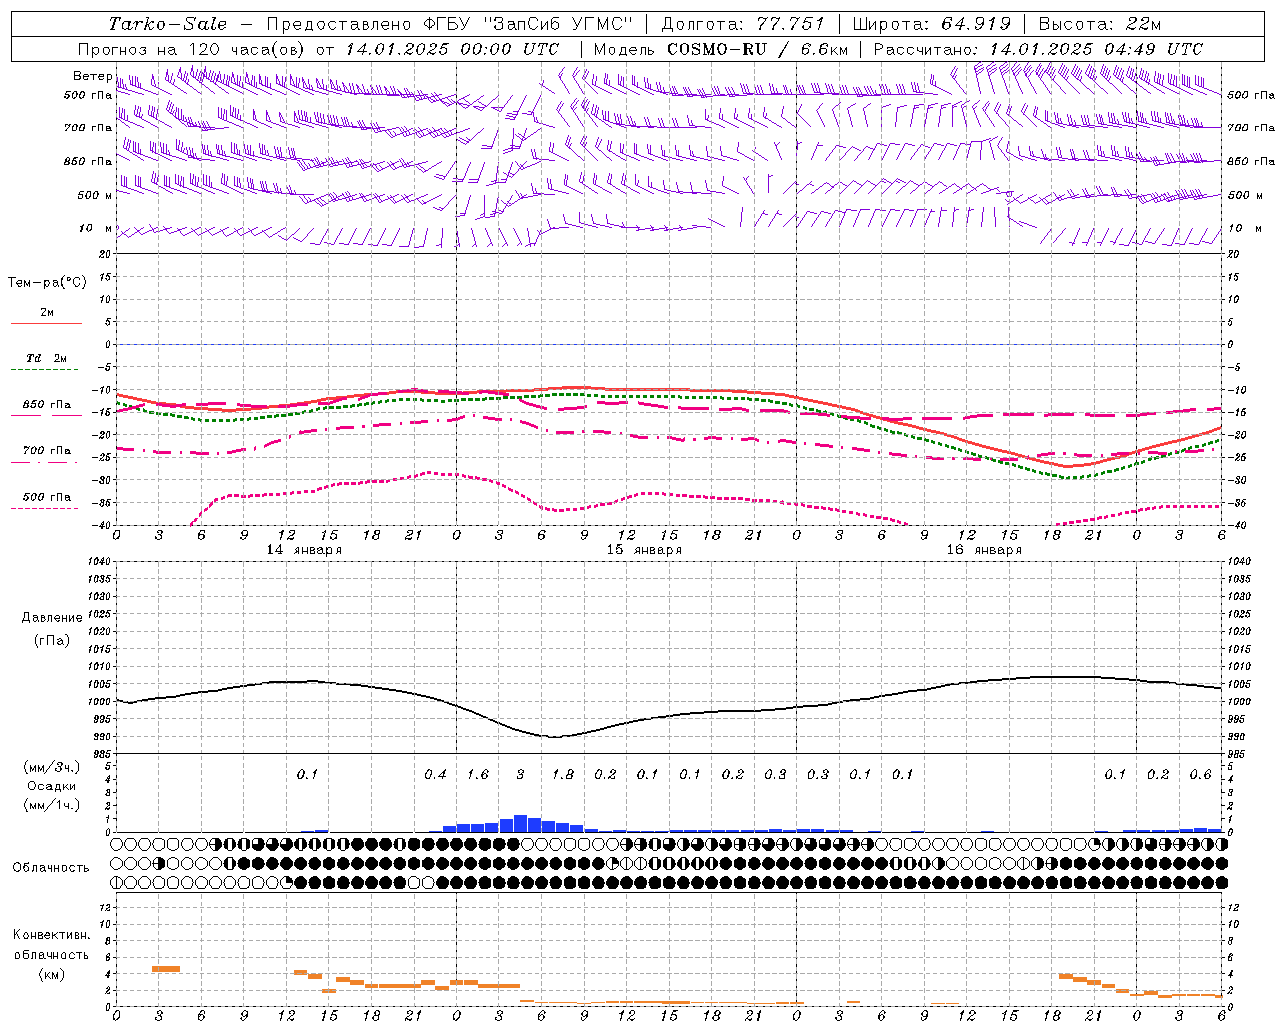1280x1024 pixels.
Task: Click the 850 гПа temperature legend entry
Action: (47, 405)
